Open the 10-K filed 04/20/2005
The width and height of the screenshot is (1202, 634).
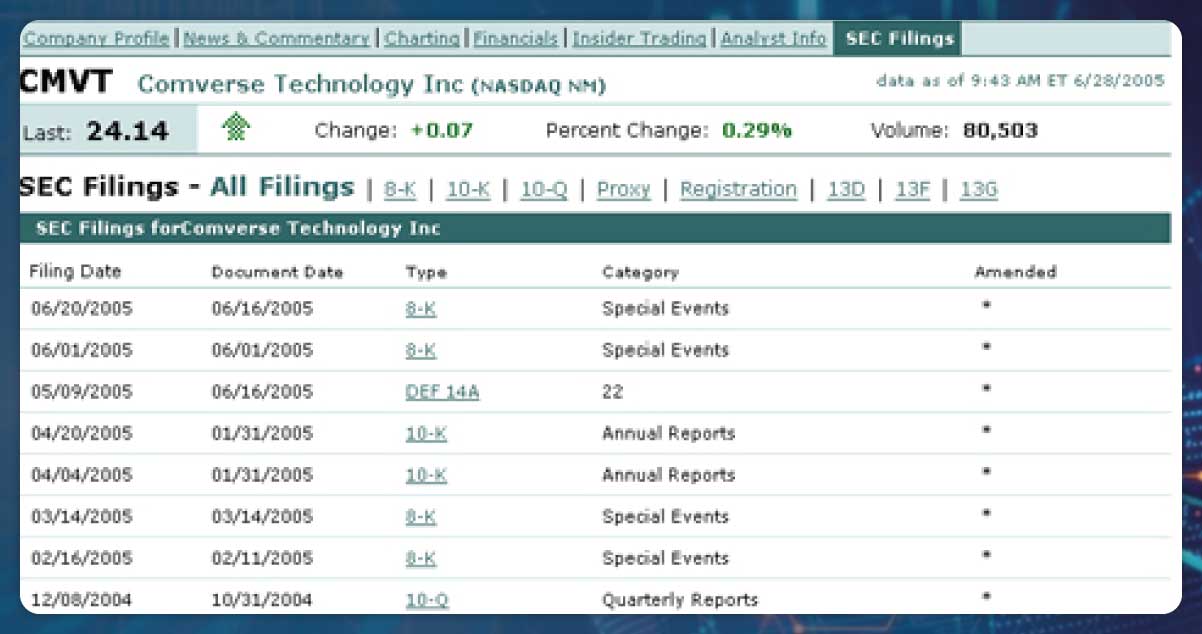pos(426,433)
